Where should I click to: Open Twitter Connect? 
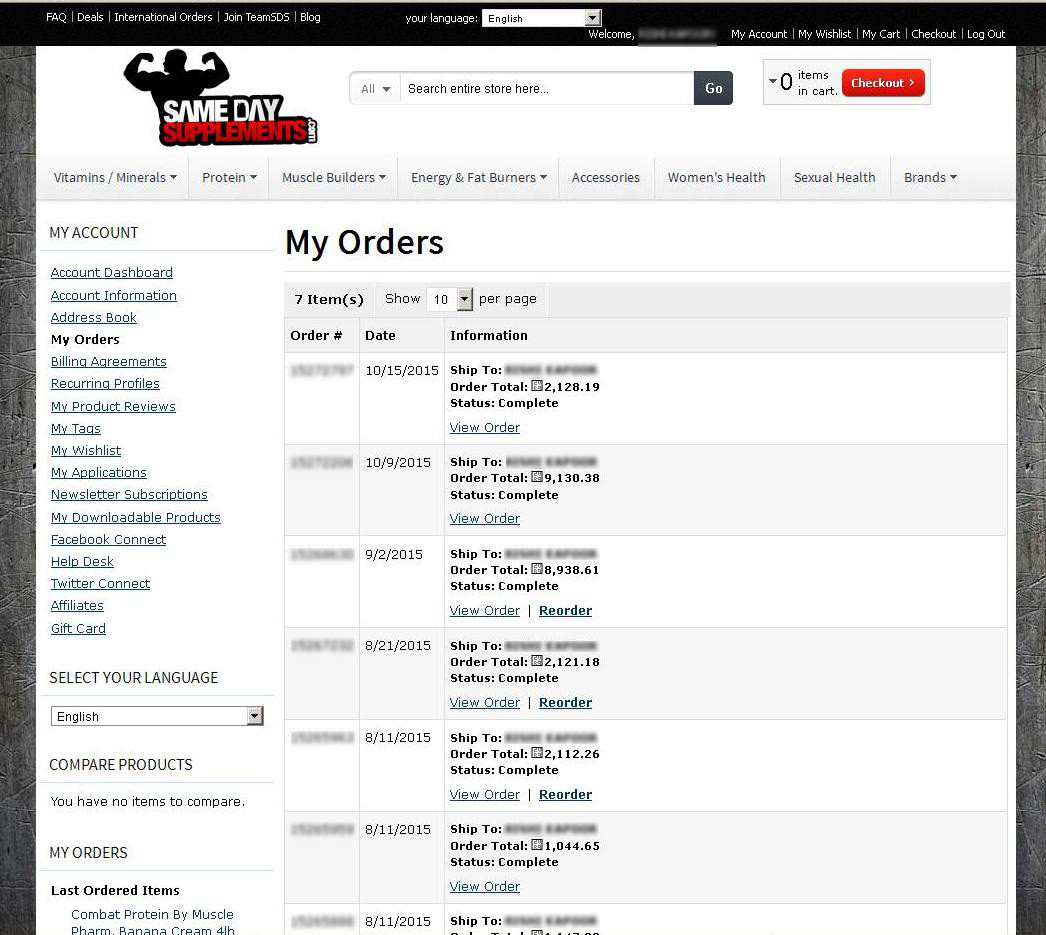click(x=100, y=584)
